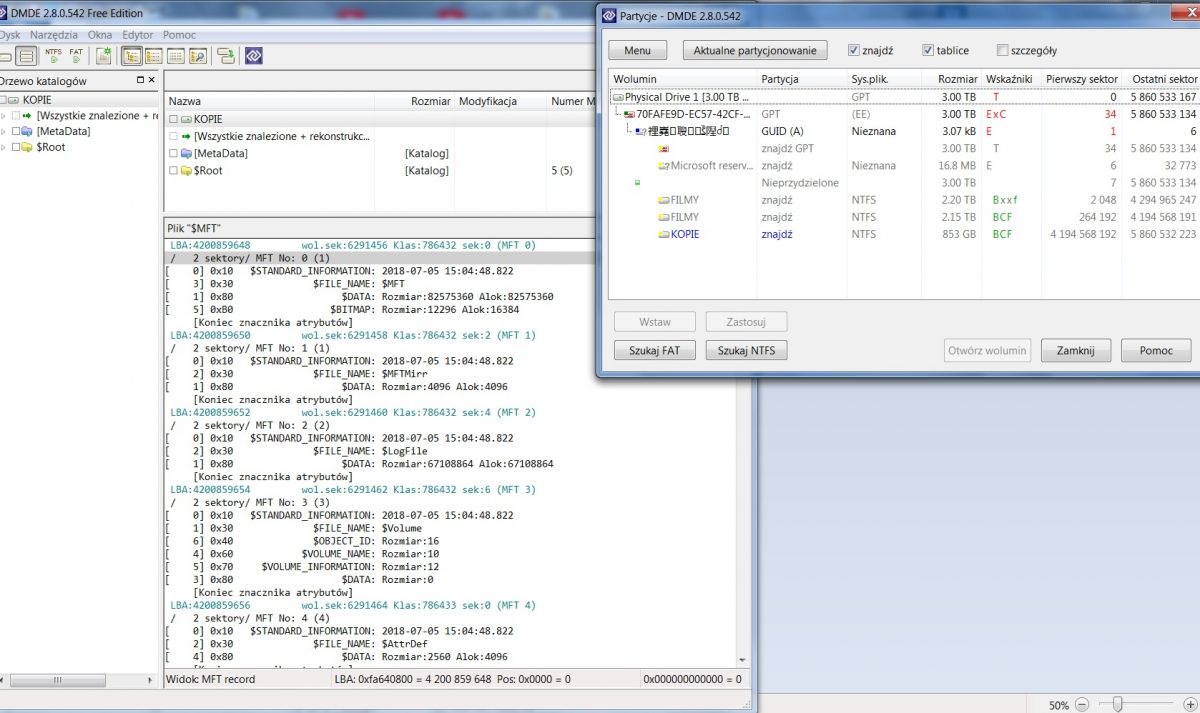Float the Drzewo katalogów panel
The image size is (1200, 713).
(140, 80)
